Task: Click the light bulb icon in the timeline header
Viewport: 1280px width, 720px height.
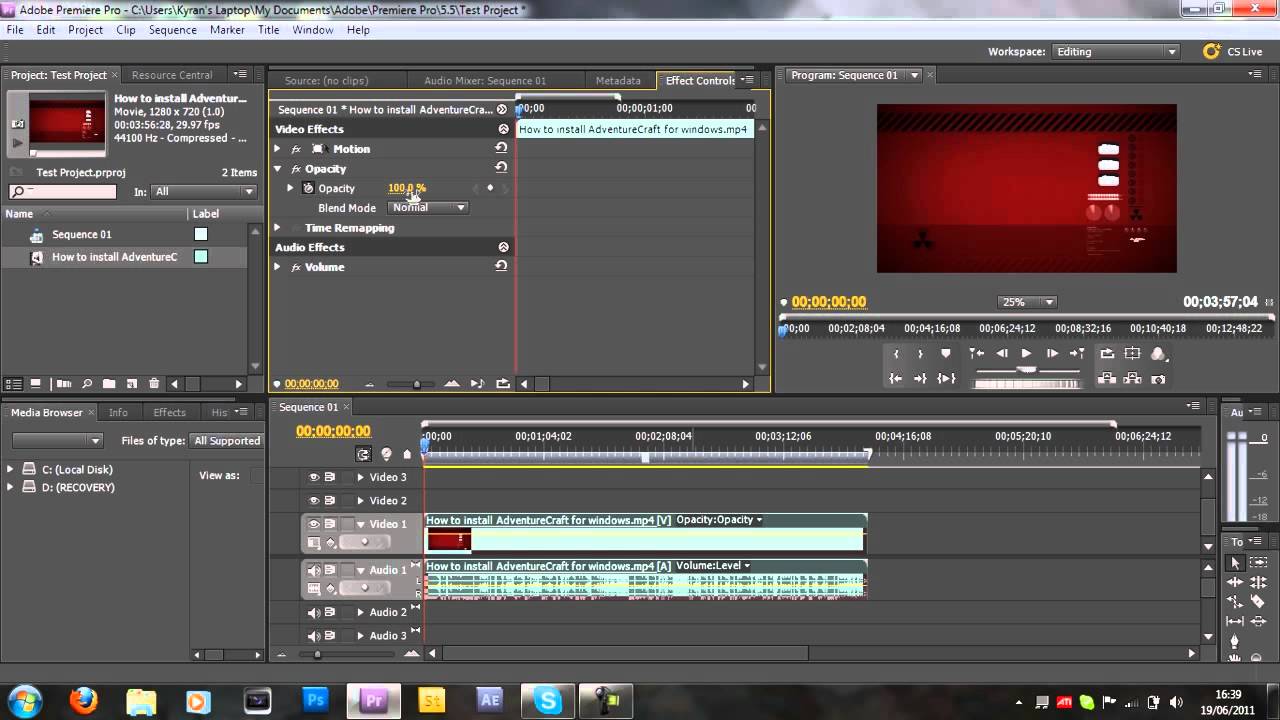Action: coord(386,454)
